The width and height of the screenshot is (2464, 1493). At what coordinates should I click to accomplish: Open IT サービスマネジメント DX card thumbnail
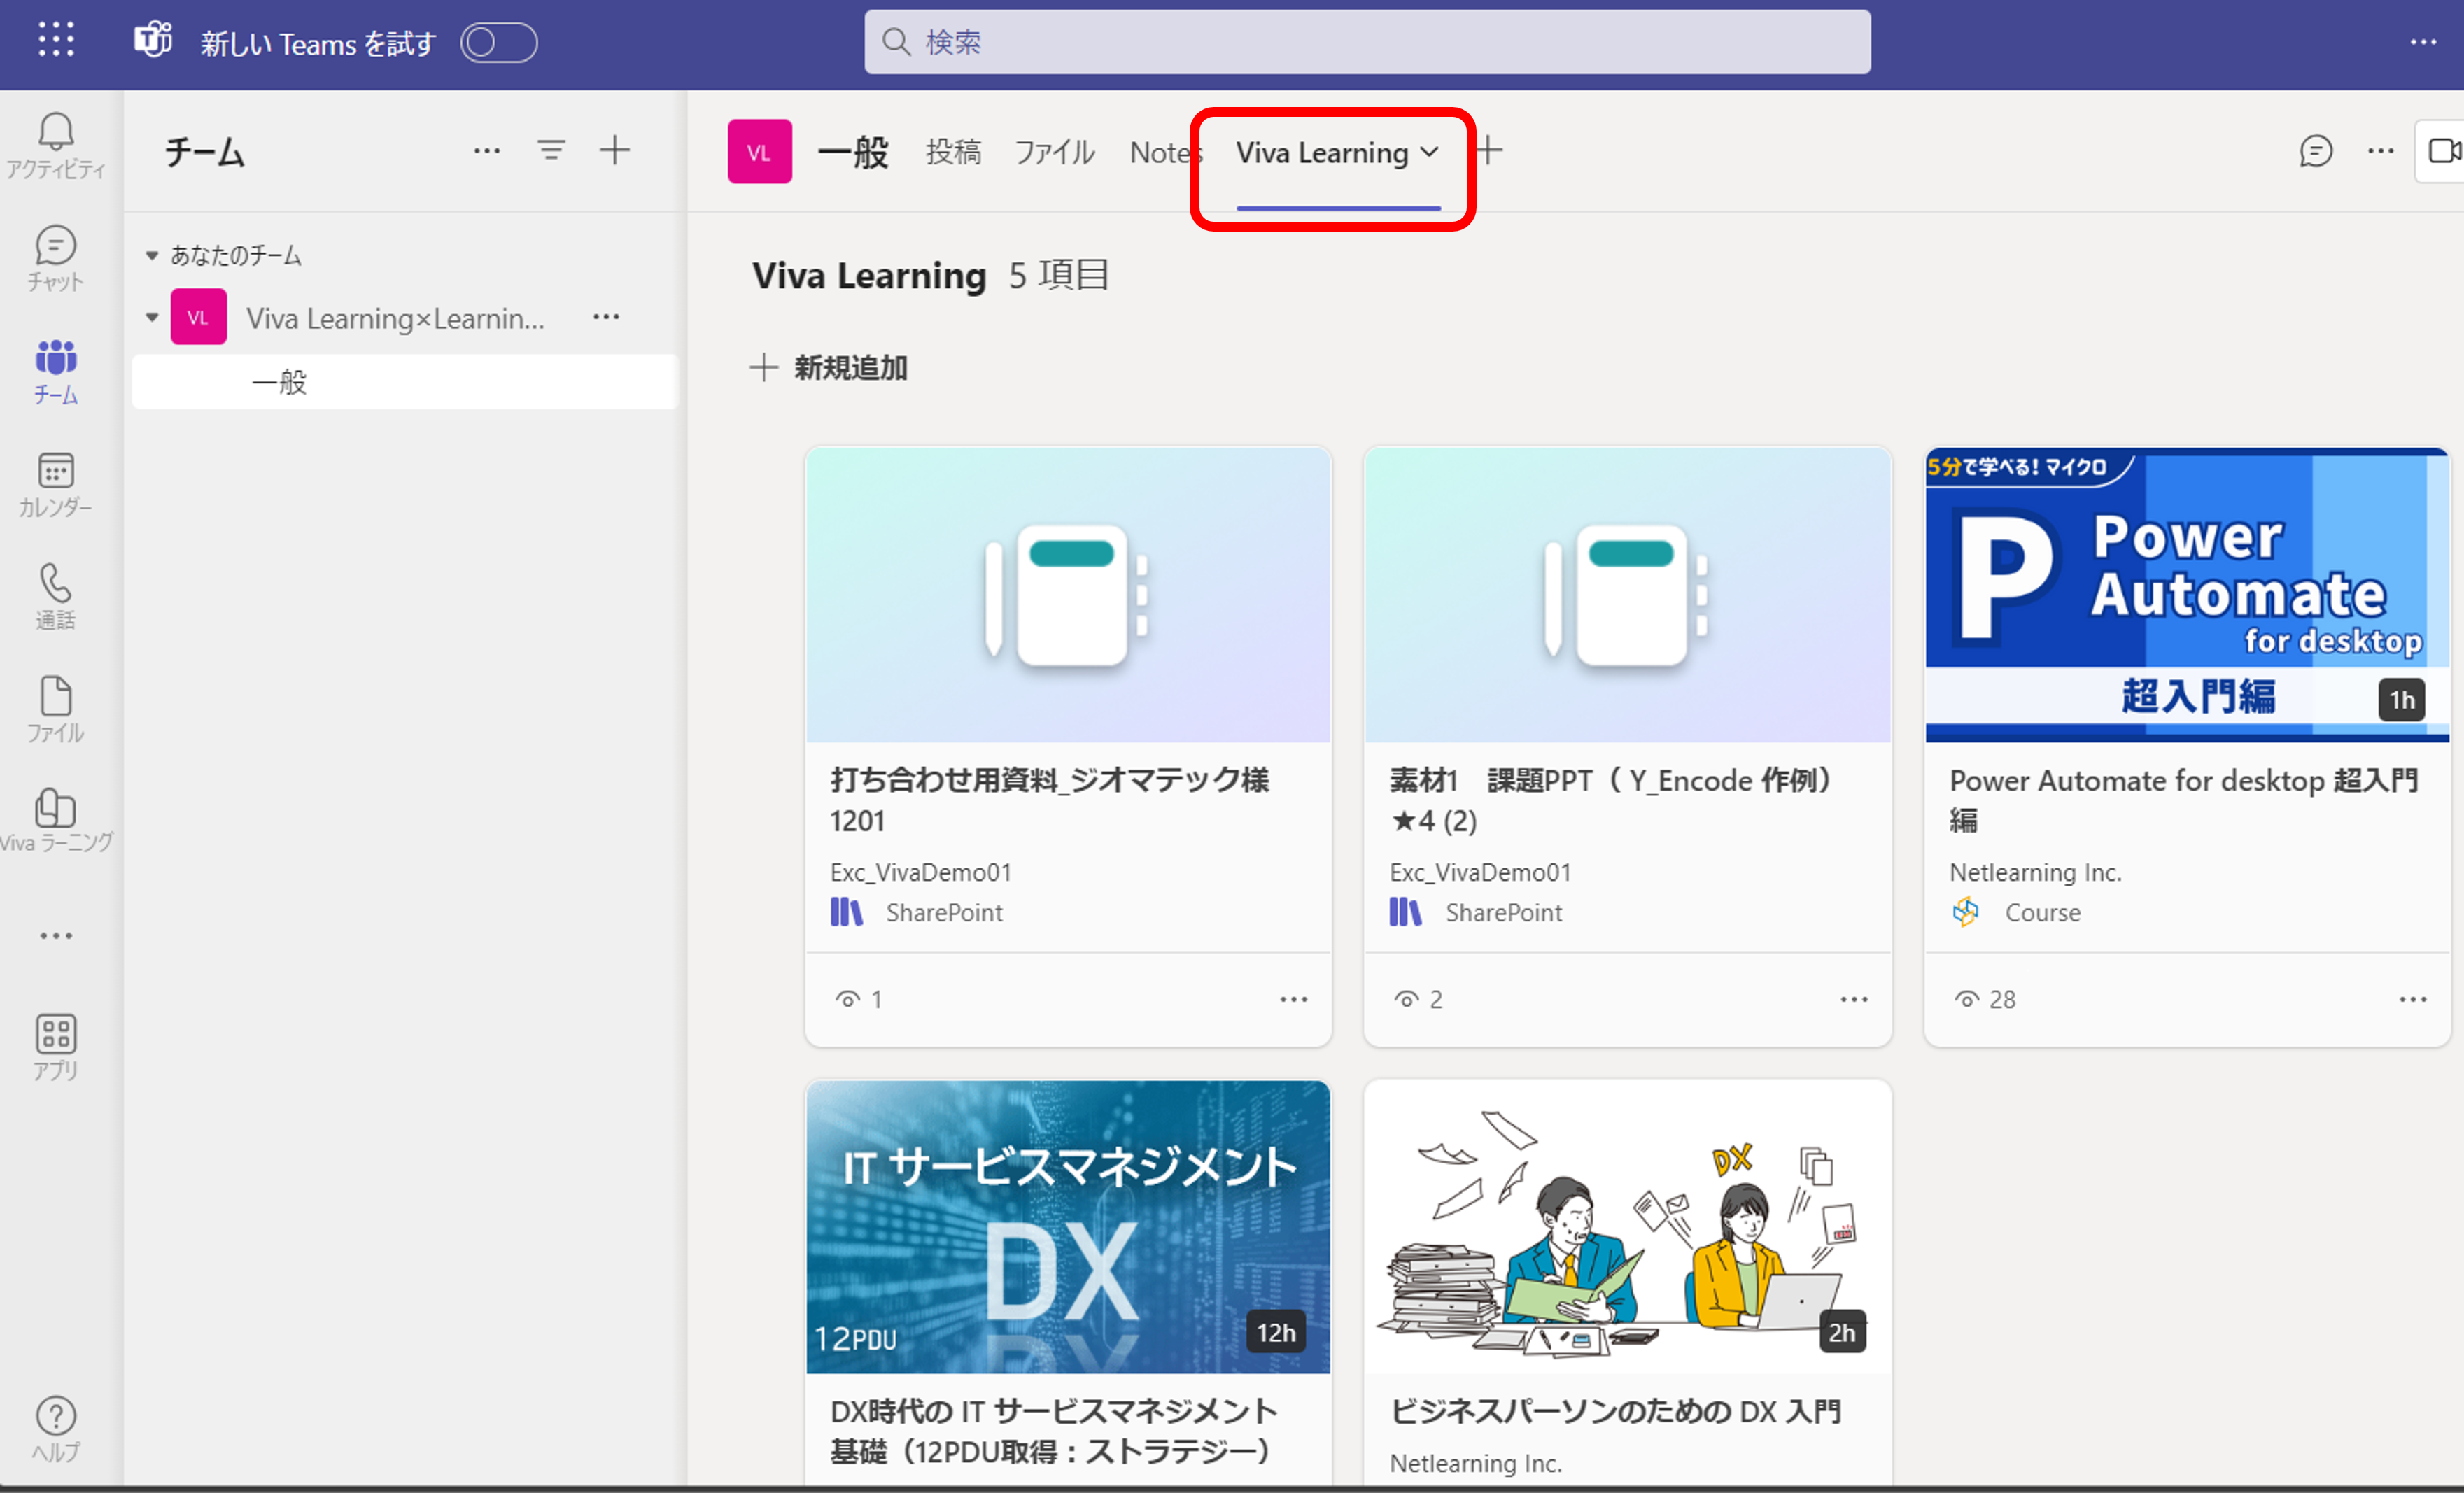(1068, 1227)
